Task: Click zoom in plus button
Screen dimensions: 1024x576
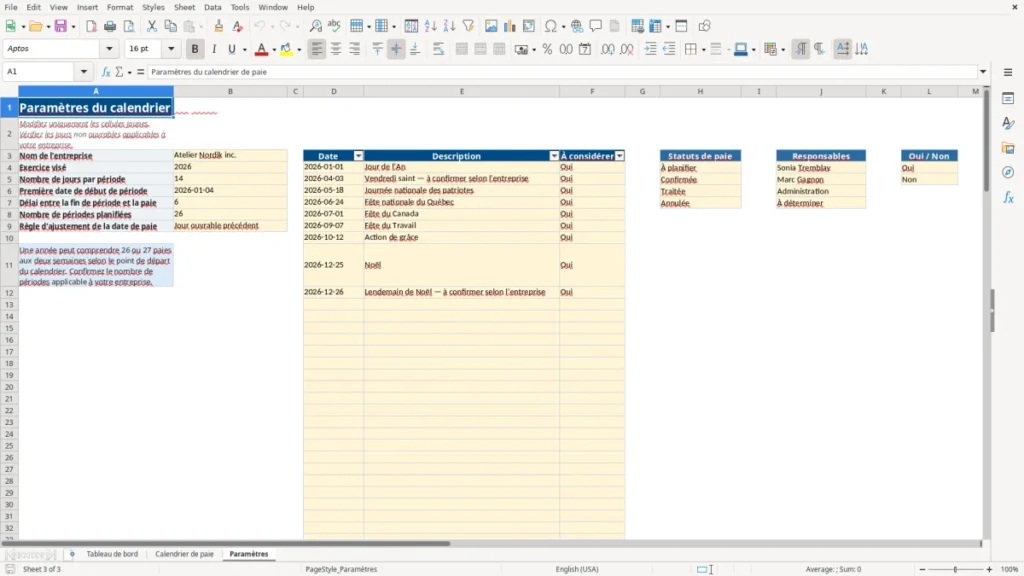Action: coord(989,569)
